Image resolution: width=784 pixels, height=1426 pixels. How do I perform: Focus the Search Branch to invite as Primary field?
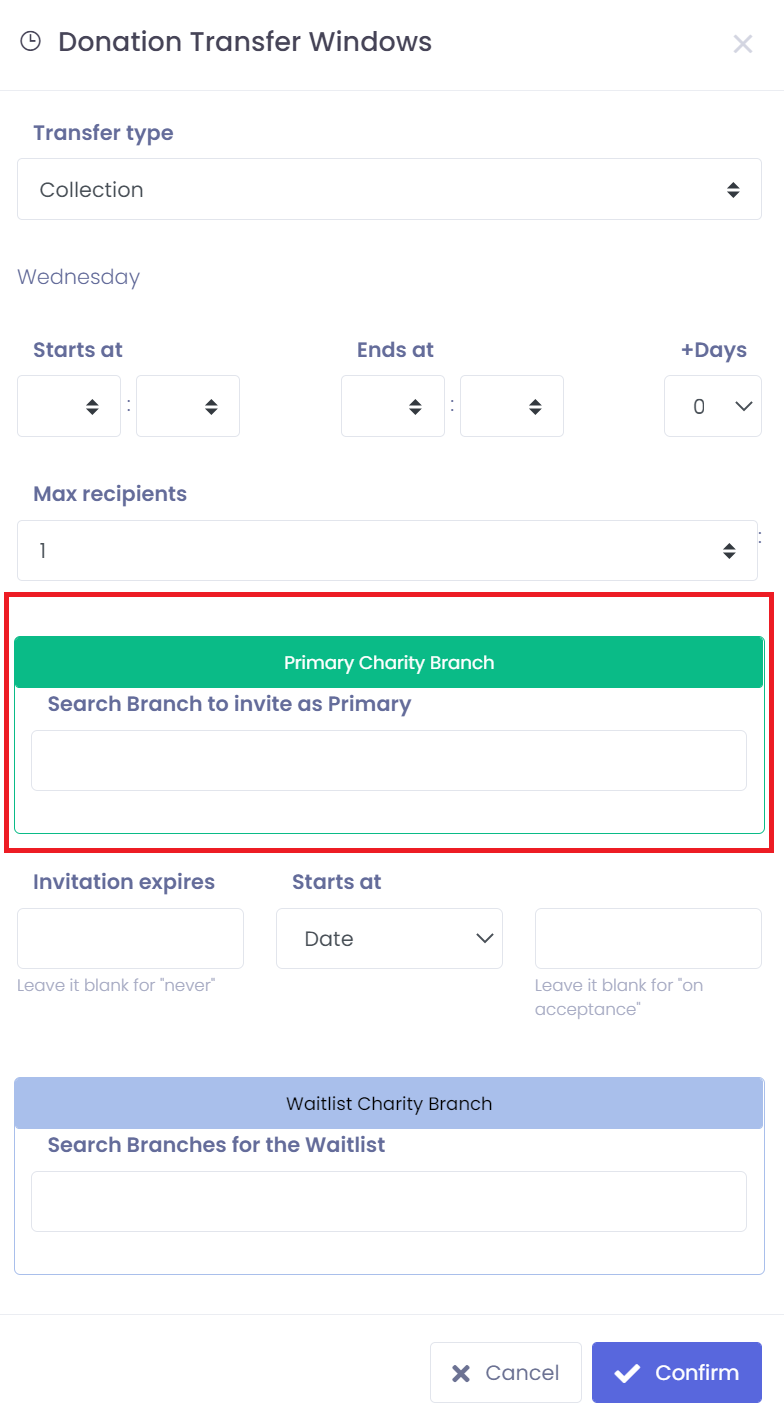click(x=389, y=760)
